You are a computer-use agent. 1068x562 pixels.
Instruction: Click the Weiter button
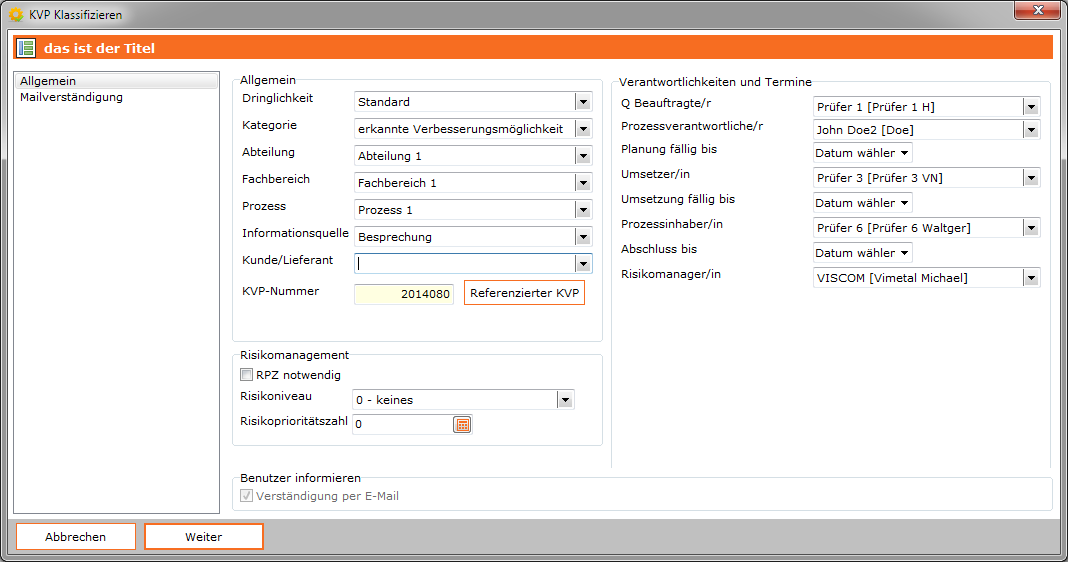coord(204,537)
